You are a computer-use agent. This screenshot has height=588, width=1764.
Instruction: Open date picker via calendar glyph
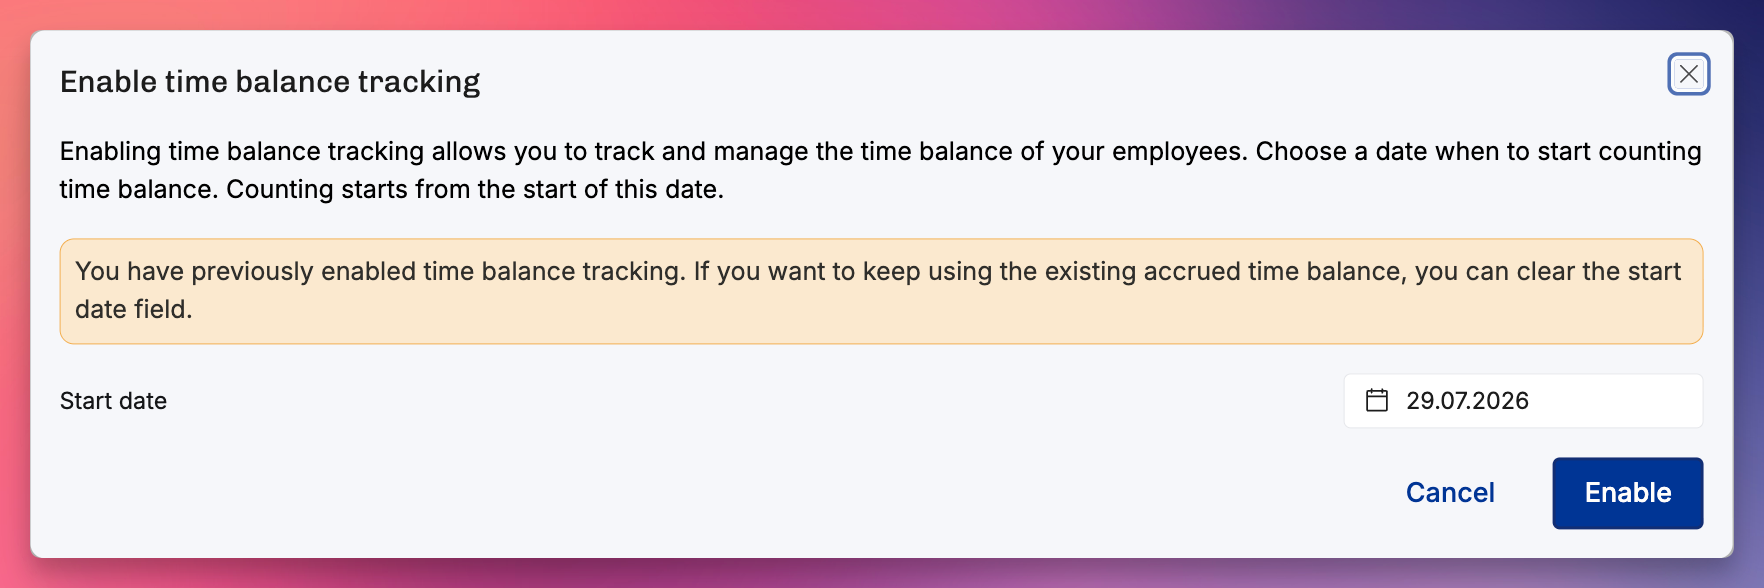click(x=1377, y=401)
